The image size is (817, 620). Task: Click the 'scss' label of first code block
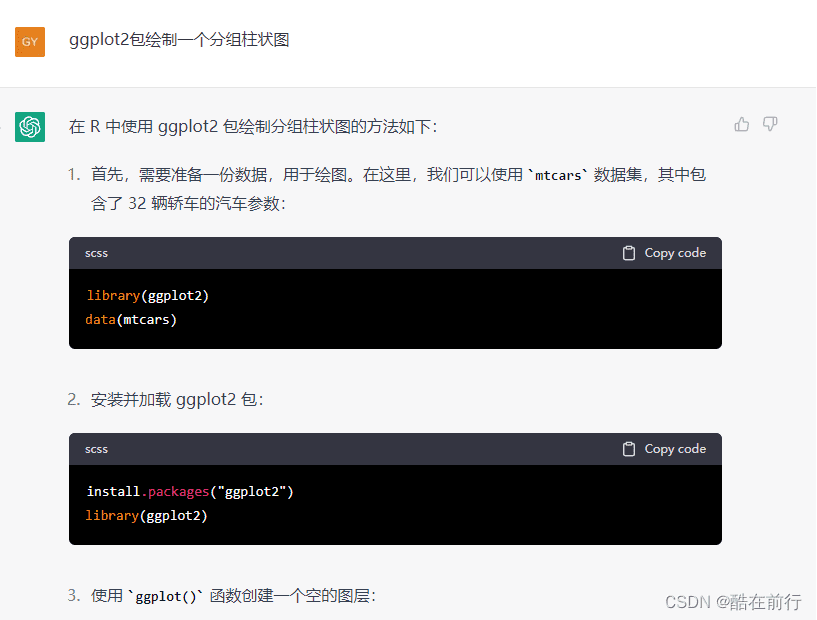point(96,253)
